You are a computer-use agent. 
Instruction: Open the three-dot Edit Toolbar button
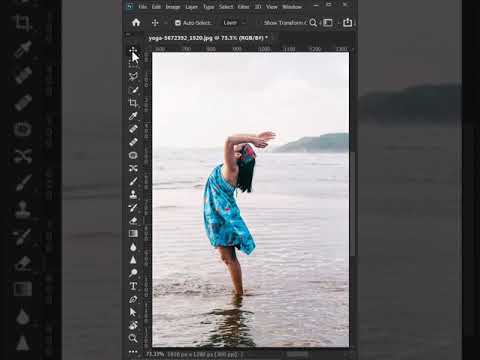click(x=133, y=351)
